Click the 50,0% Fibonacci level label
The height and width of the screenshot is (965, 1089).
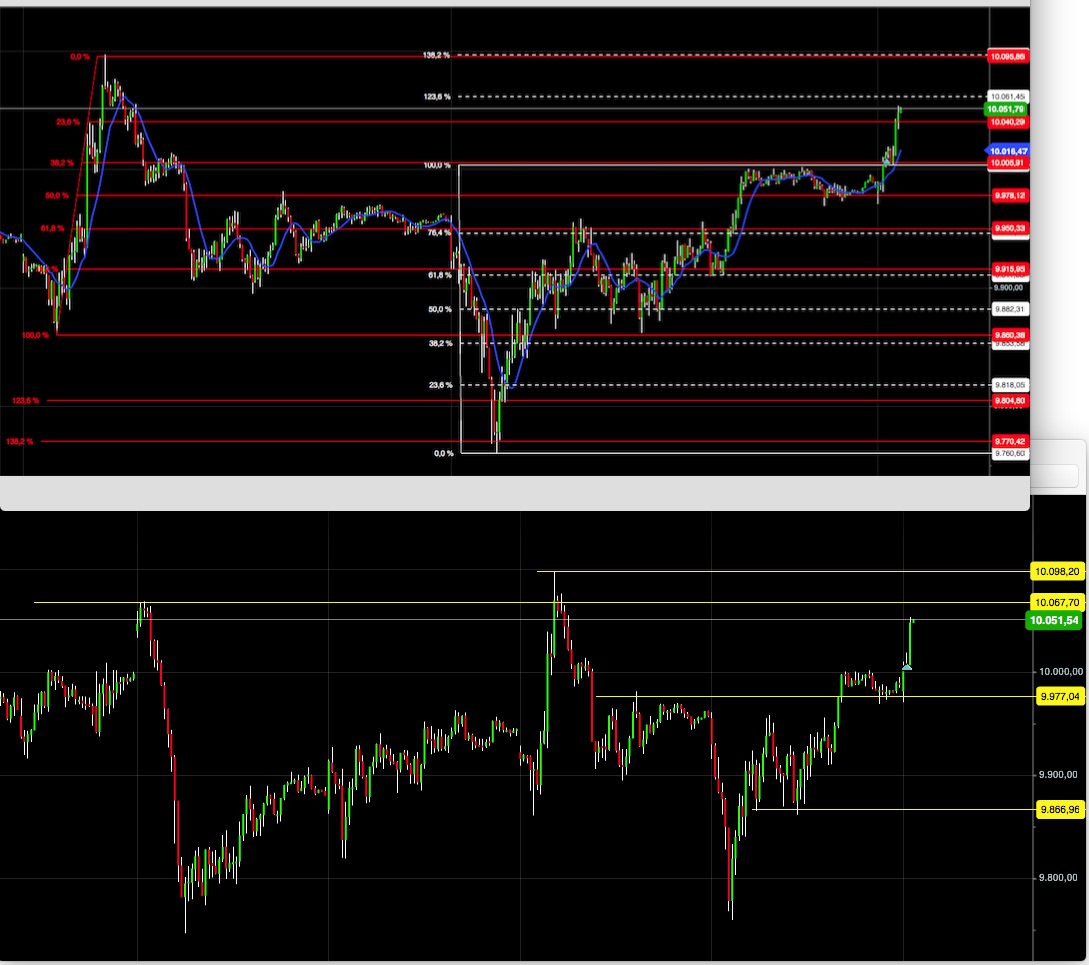point(58,196)
